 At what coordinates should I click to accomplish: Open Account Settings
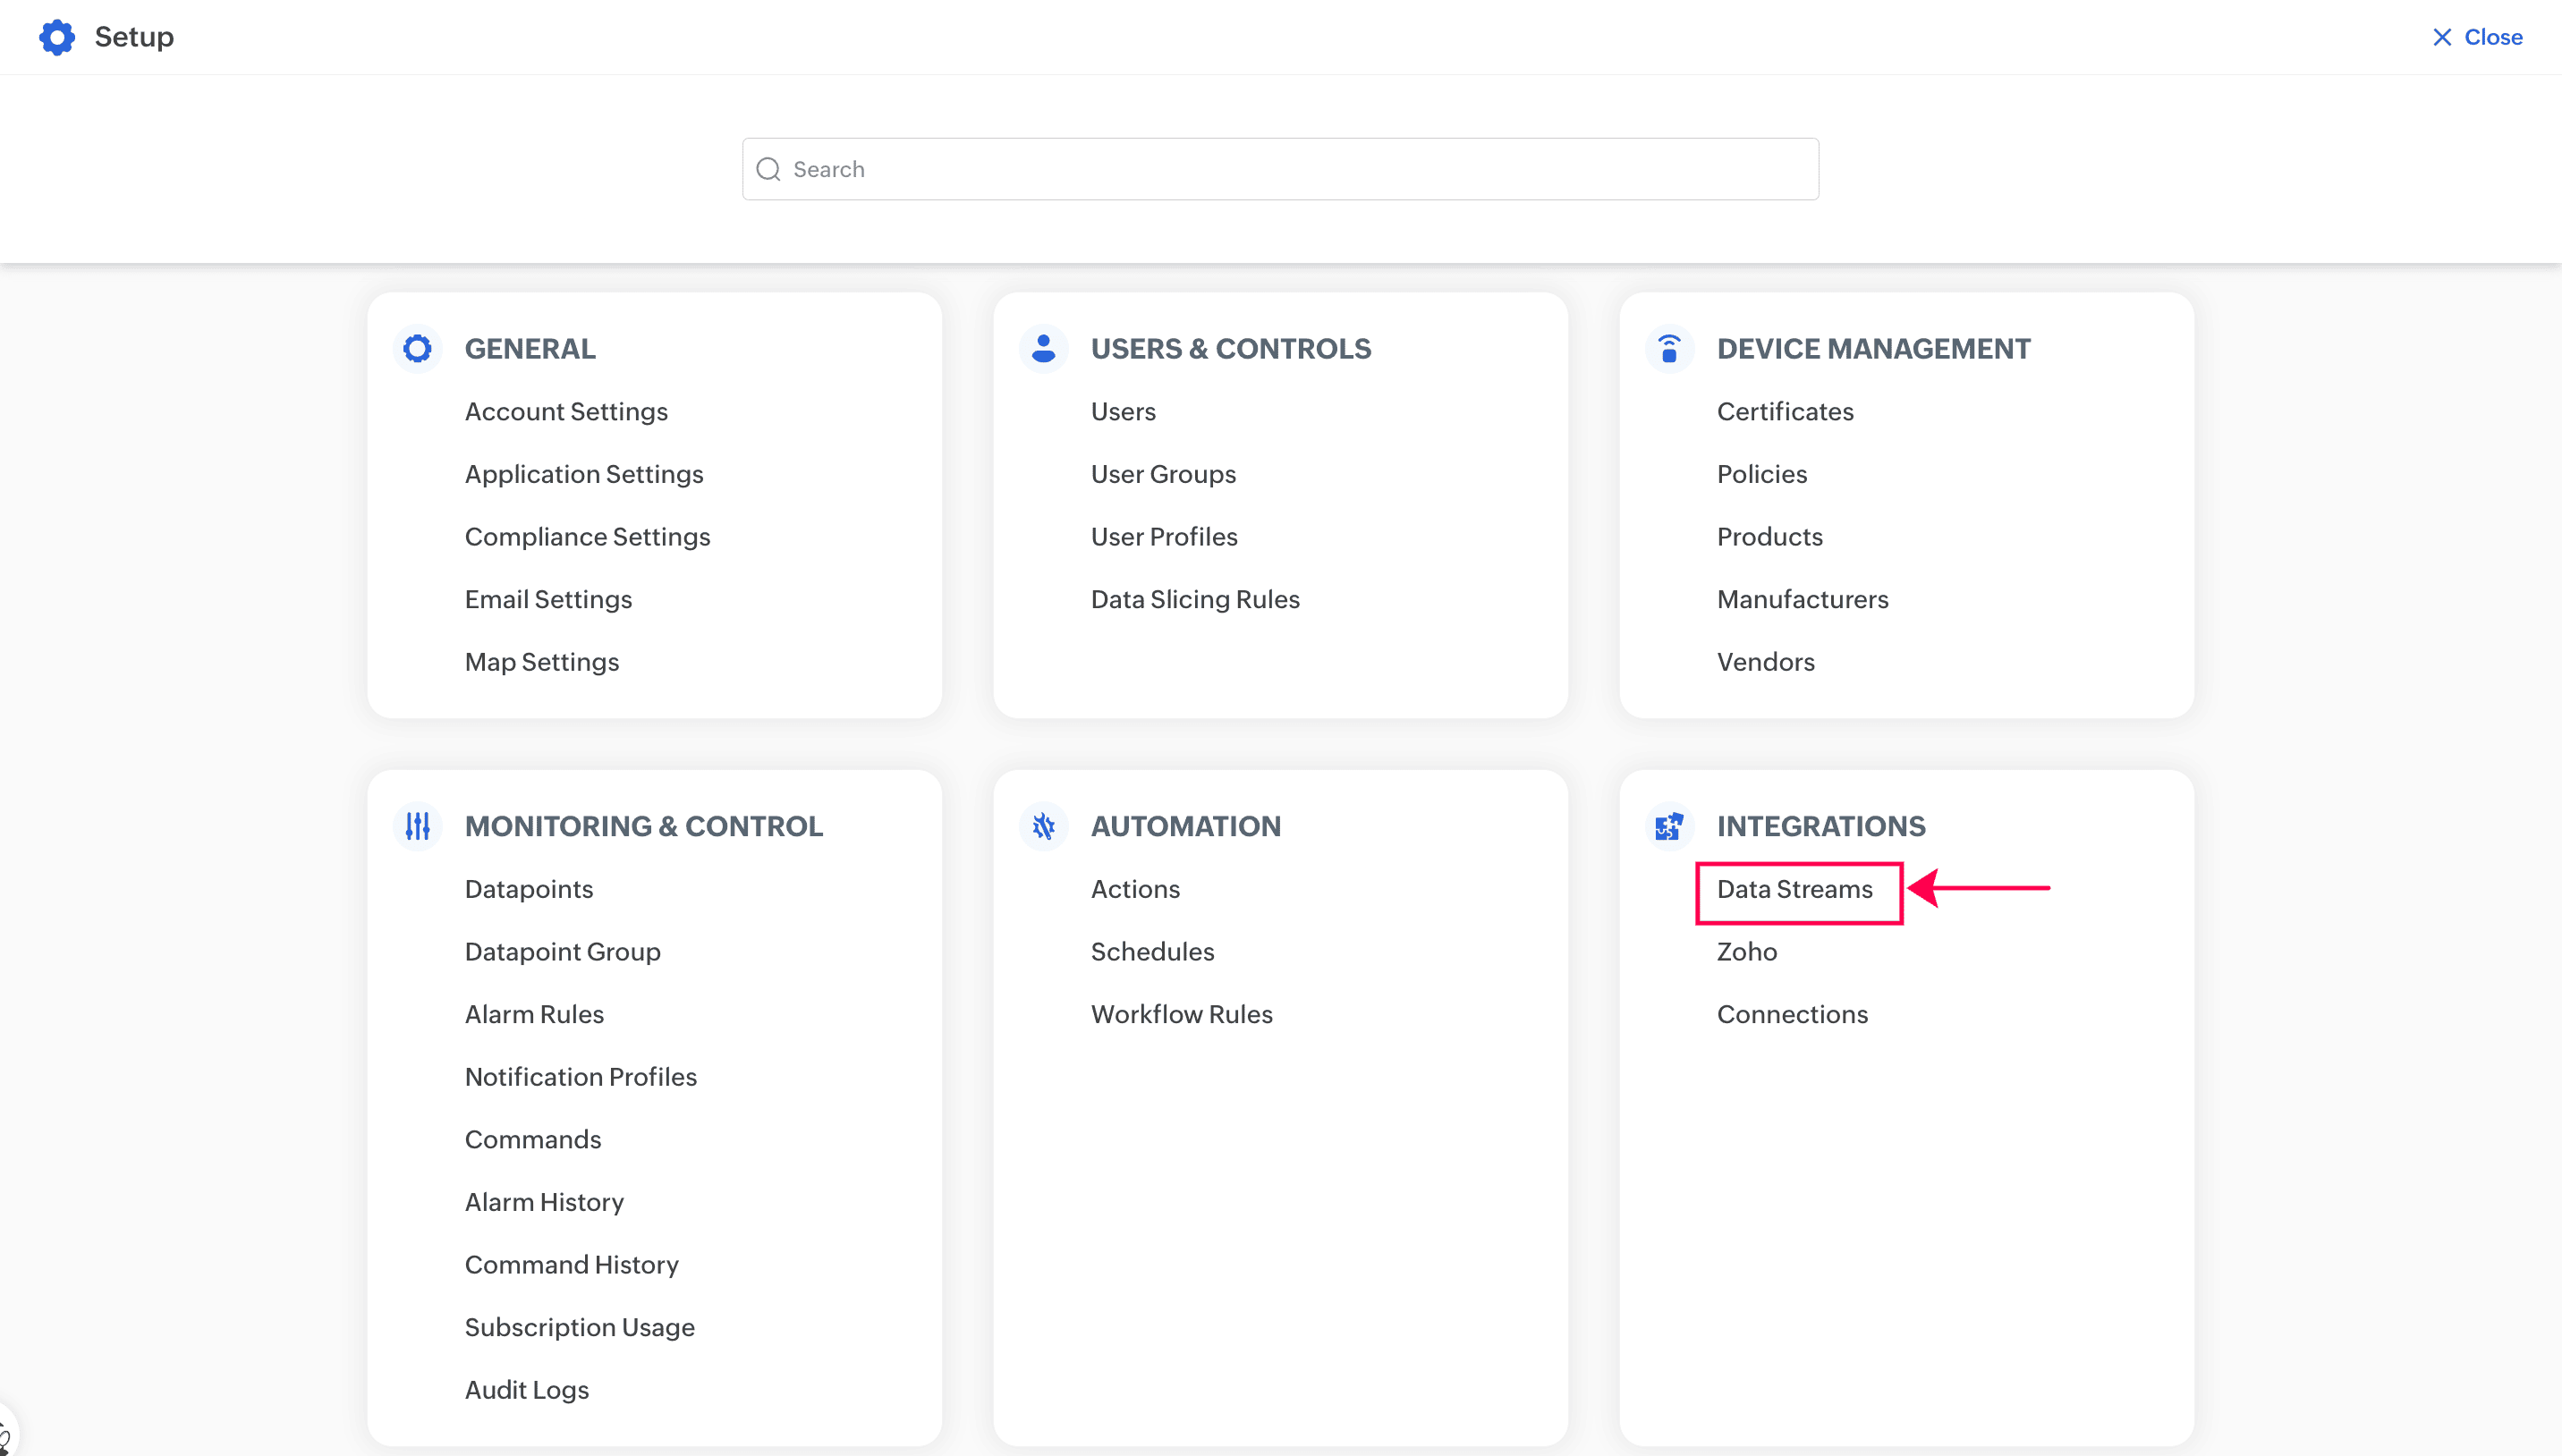coord(566,411)
